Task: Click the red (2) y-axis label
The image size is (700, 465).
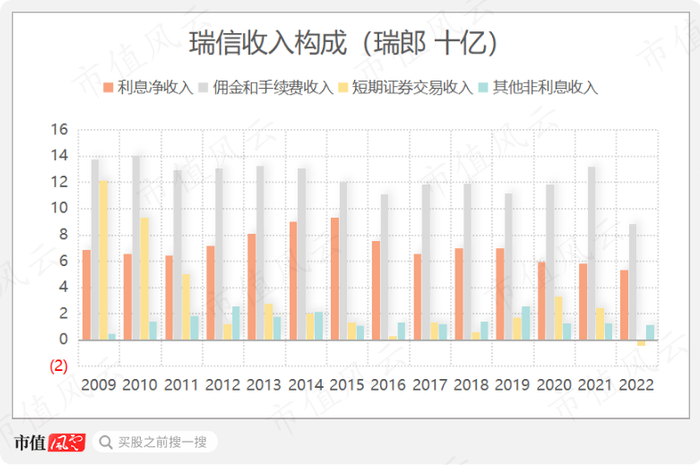Action: click(x=58, y=366)
